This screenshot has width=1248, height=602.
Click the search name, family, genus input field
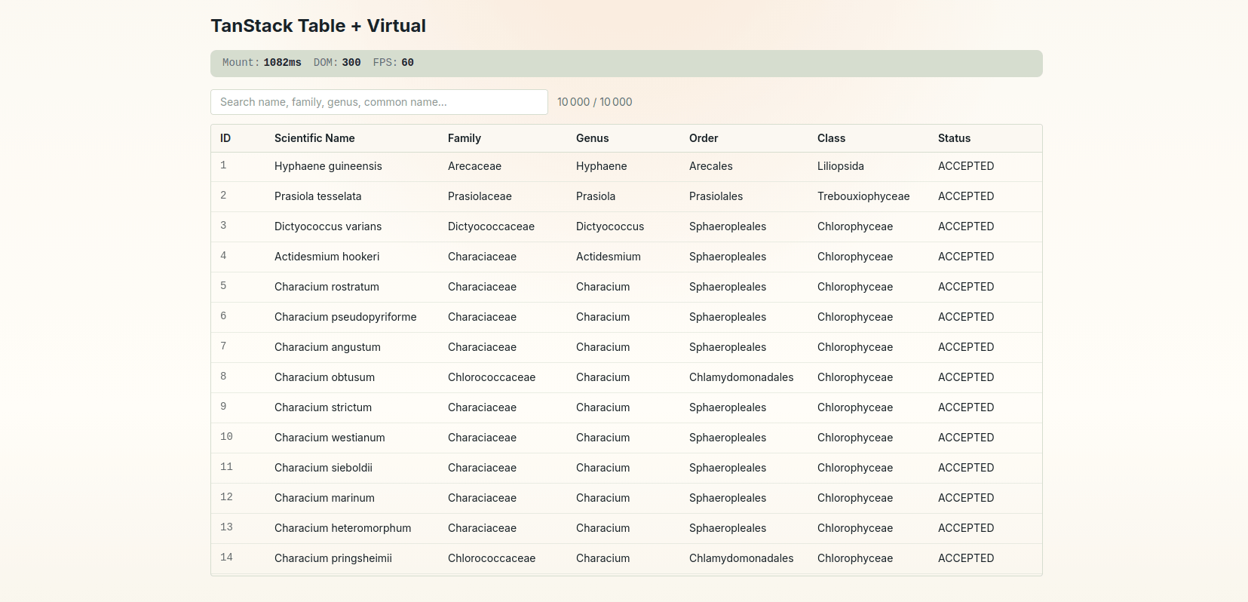coord(379,102)
